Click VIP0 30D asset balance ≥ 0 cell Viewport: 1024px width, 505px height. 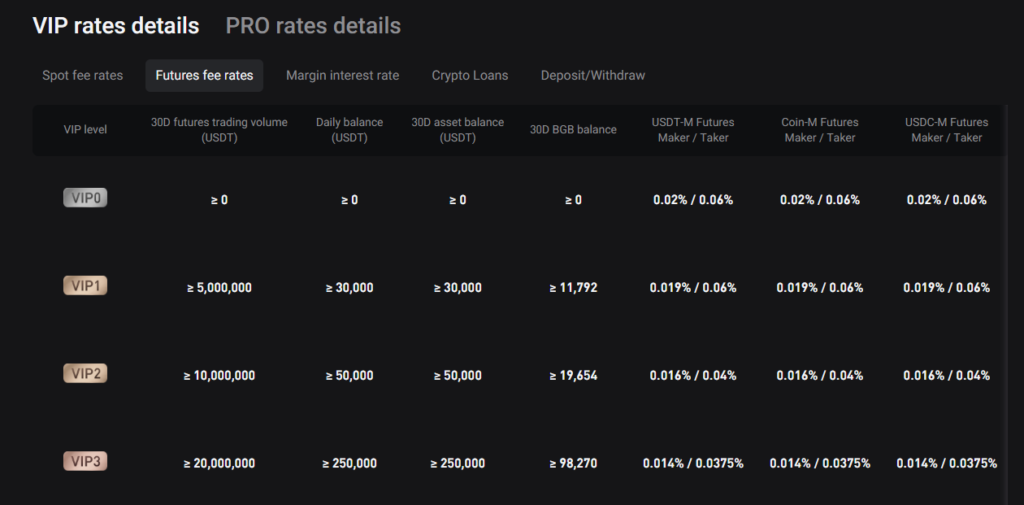click(x=457, y=200)
